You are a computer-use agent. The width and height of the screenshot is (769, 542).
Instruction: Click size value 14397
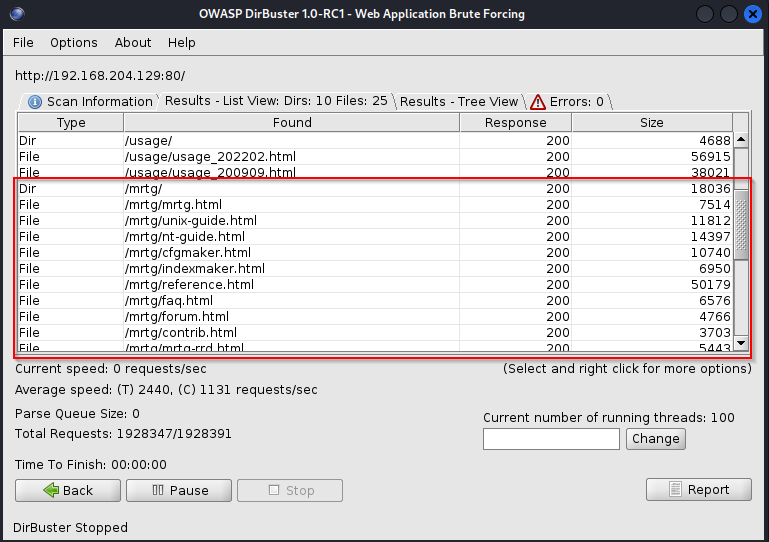tap(711, 236)
